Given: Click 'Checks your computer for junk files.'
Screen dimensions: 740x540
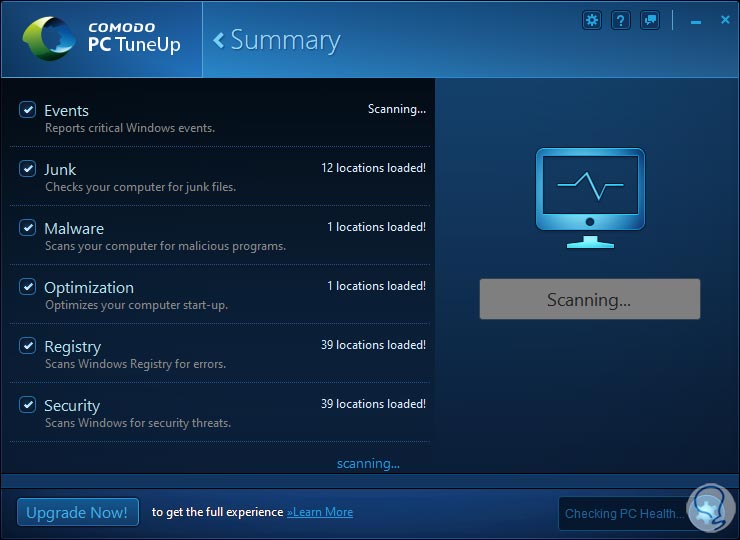Looking at the screenshot, I should coord(141,187).
